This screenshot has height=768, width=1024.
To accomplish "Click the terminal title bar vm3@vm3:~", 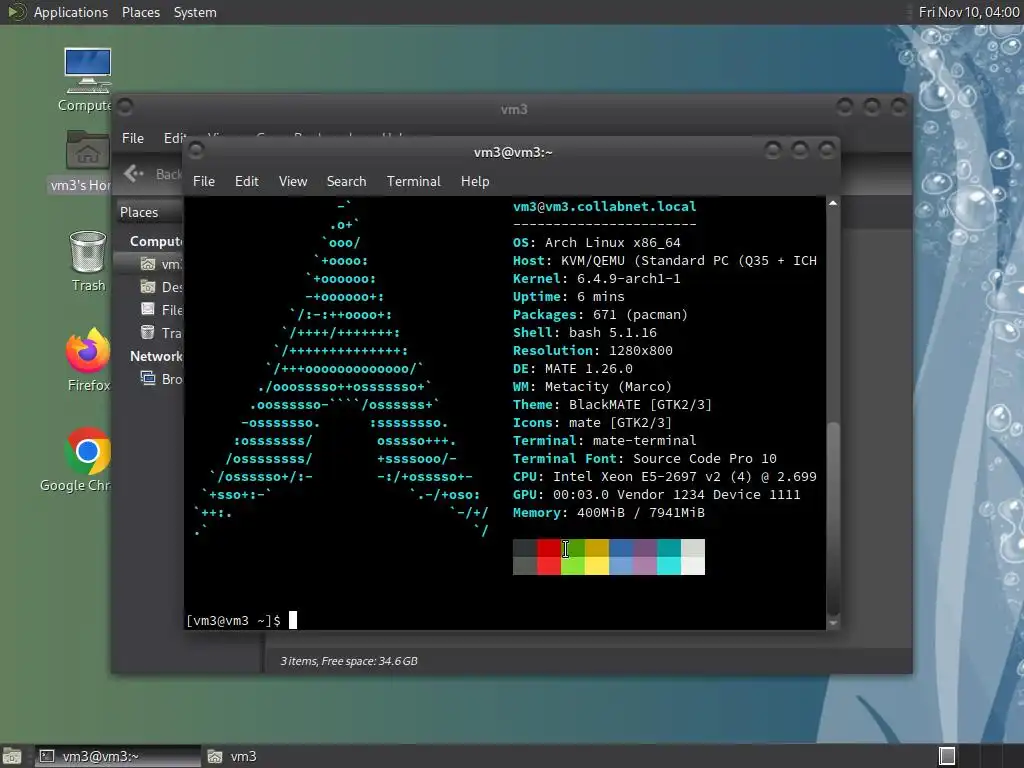I will (513, 152).
